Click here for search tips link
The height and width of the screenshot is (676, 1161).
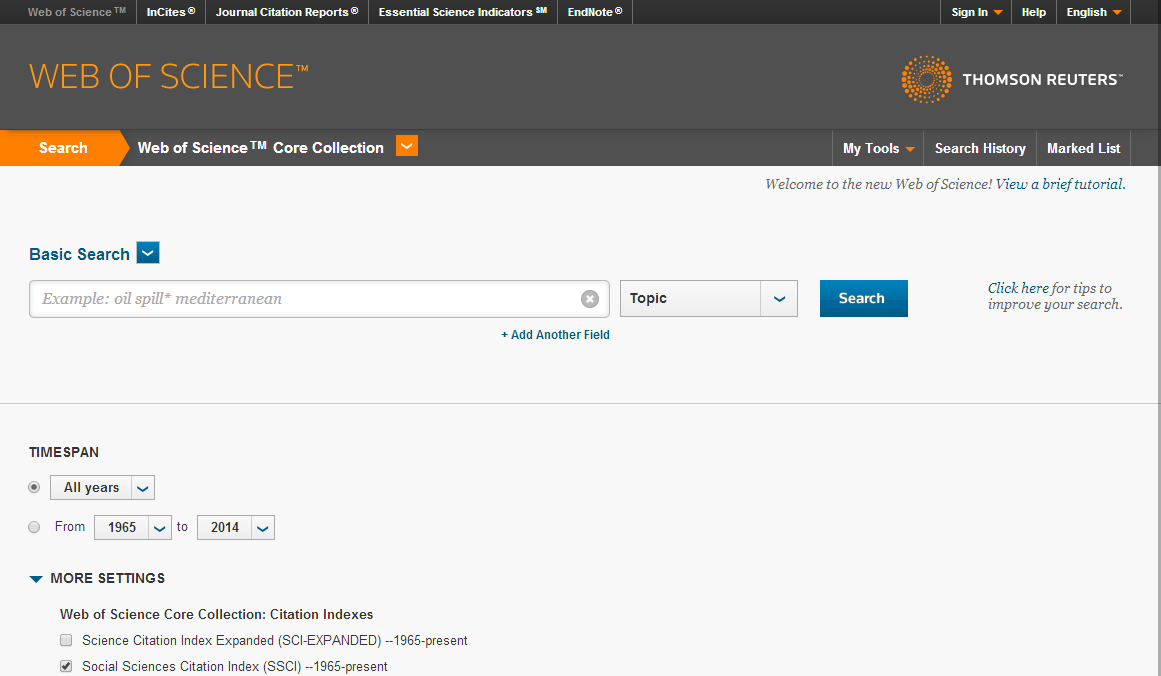[x=1018, y=288]
